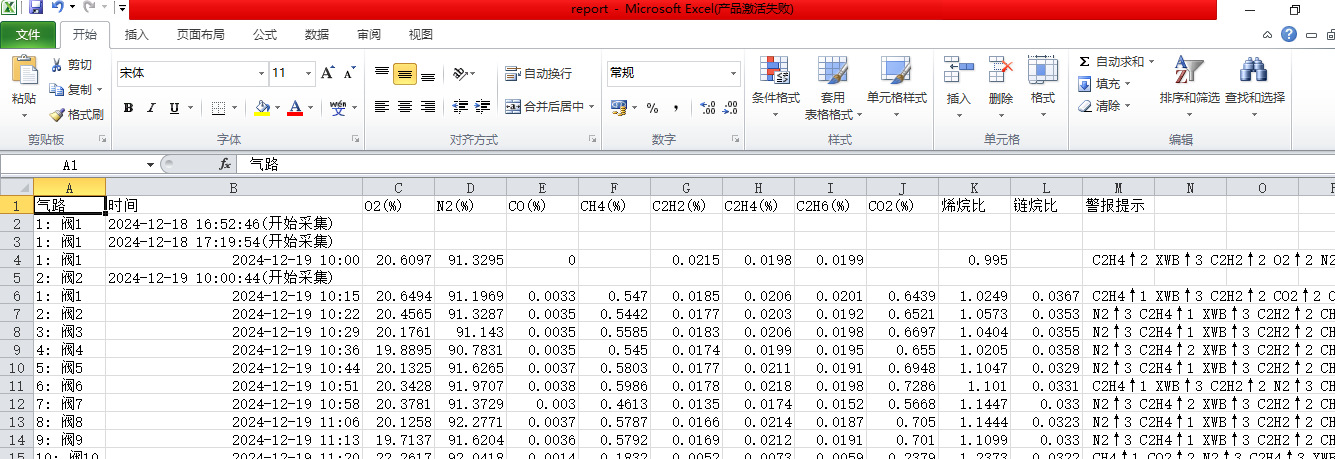The image size is (1335, 459).
Task: Click the Format Painter brush icon
Action: click(58, 115)
